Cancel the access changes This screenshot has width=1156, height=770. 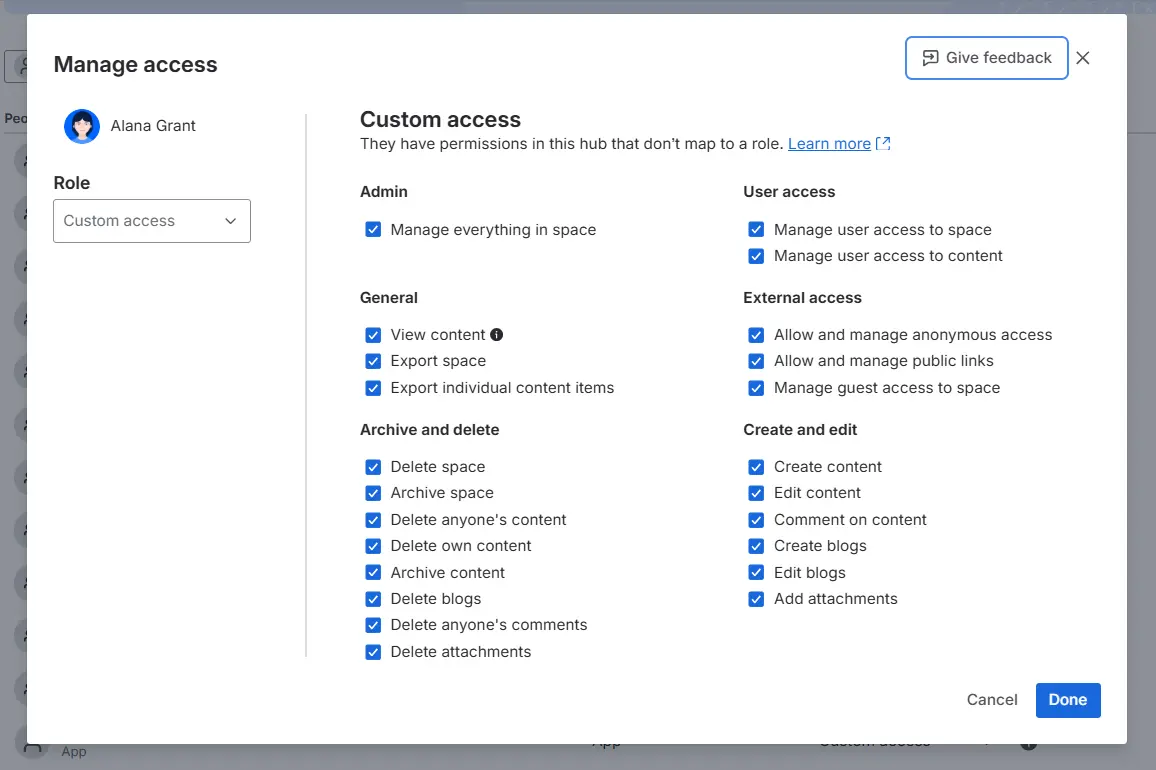click(992, 700)
